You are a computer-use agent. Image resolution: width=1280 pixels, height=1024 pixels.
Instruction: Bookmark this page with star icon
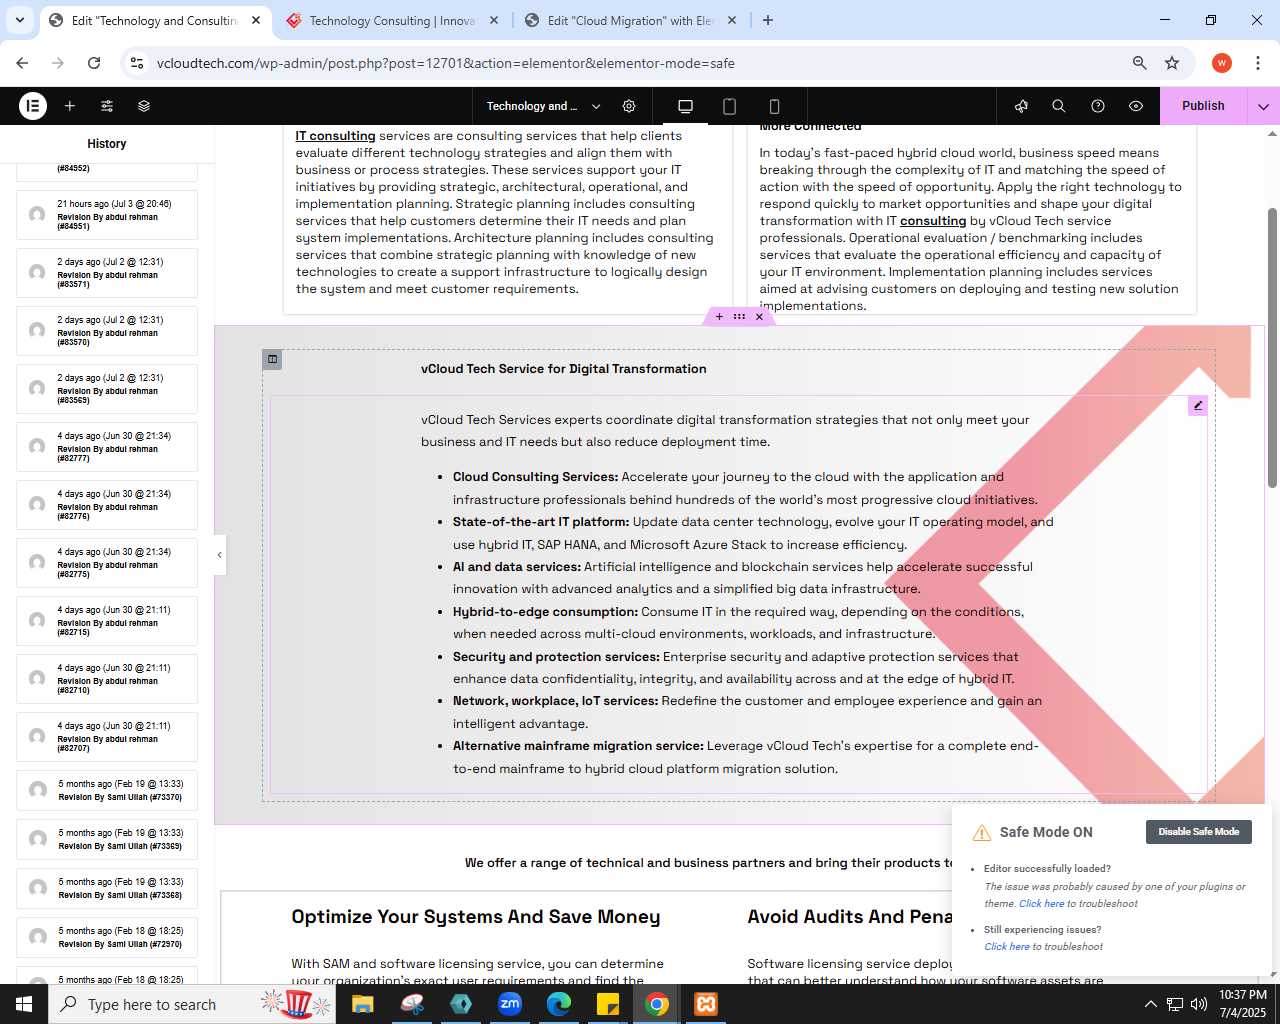click(1172, 63)
